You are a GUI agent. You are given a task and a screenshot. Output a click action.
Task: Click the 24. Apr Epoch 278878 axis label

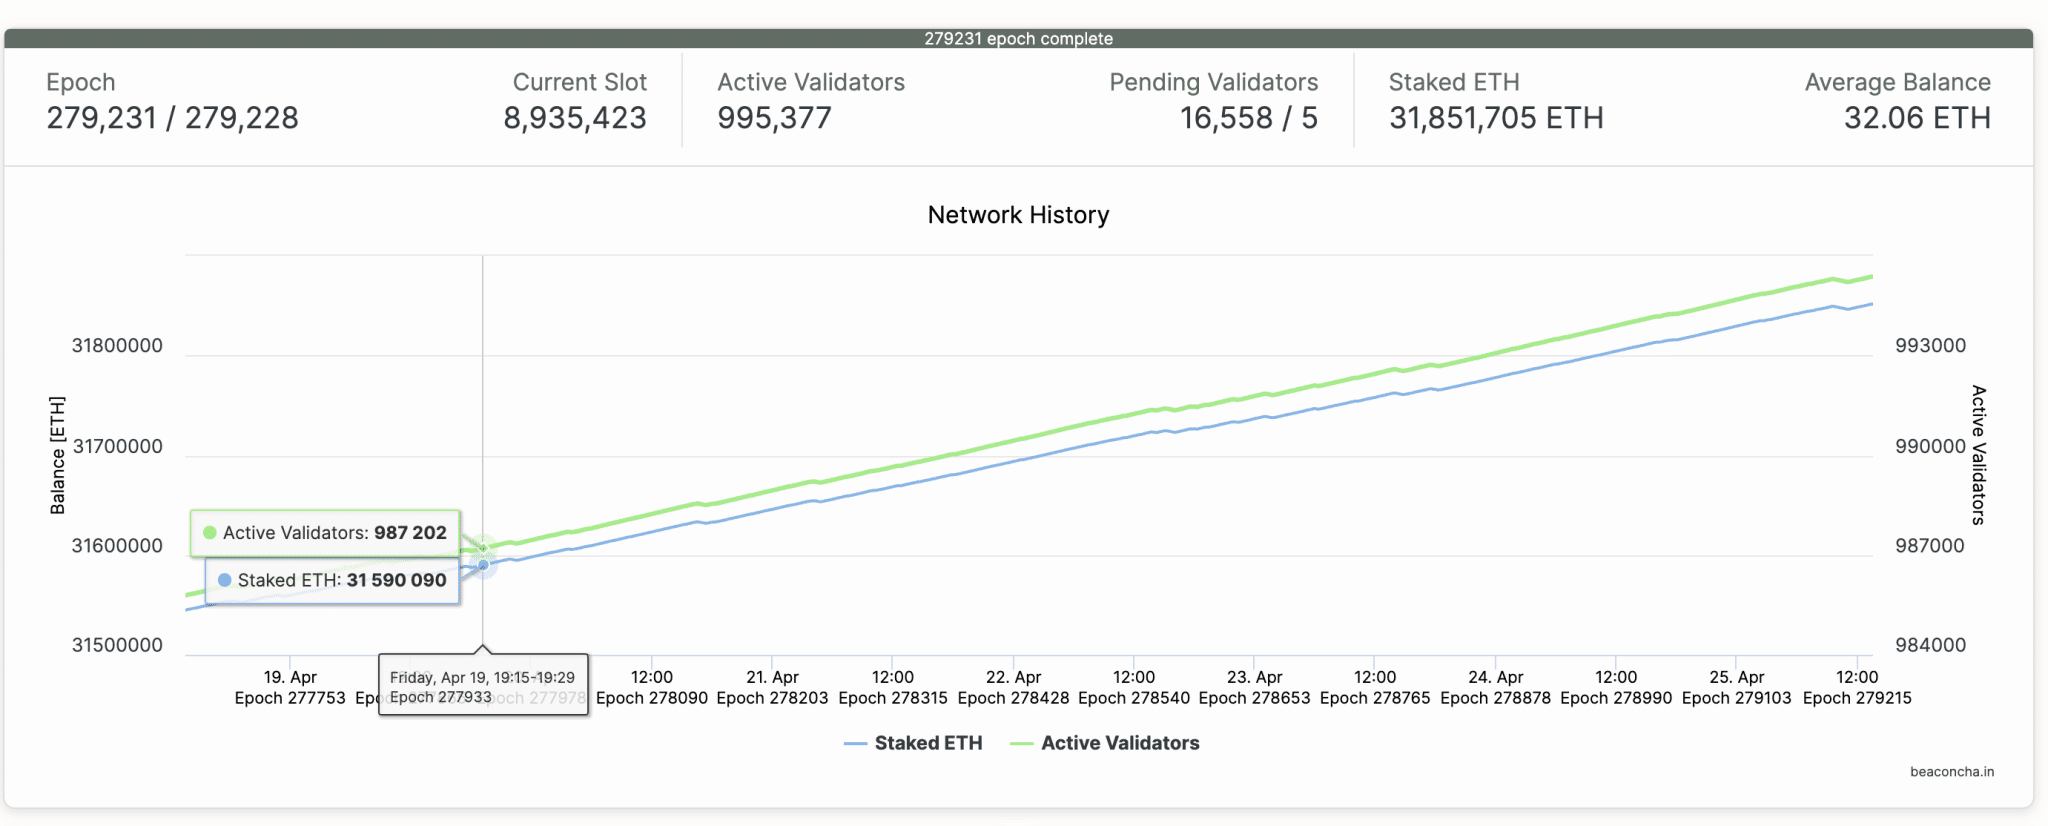click(1495, 688)
